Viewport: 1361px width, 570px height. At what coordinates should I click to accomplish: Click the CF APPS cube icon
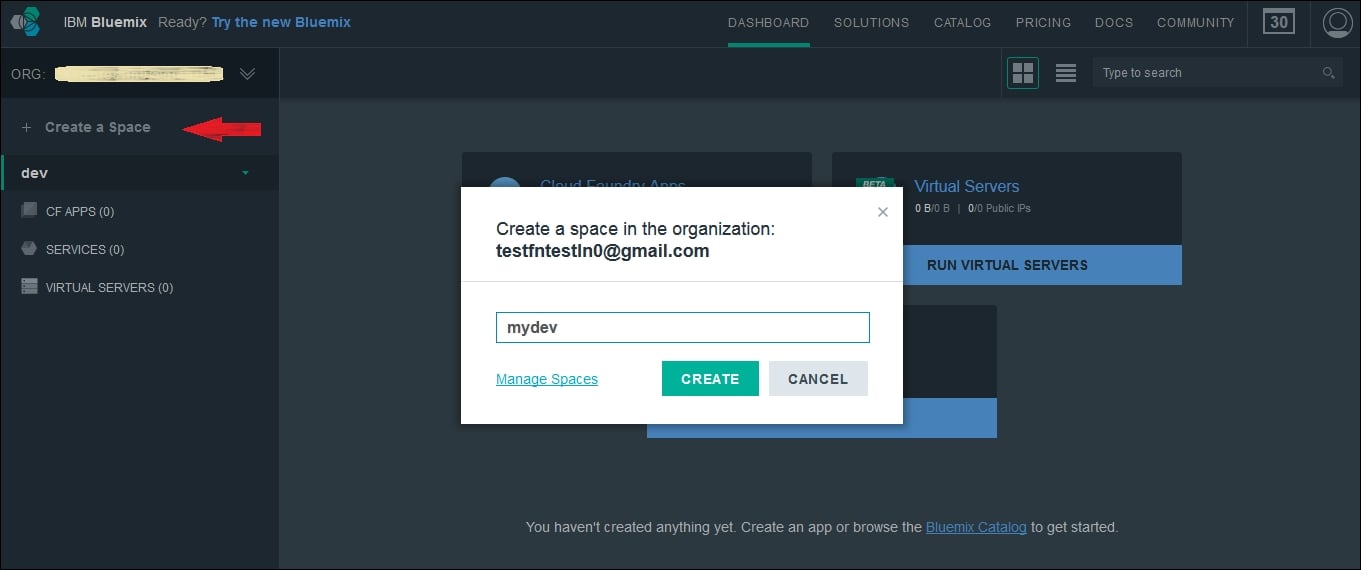(29, 211)
